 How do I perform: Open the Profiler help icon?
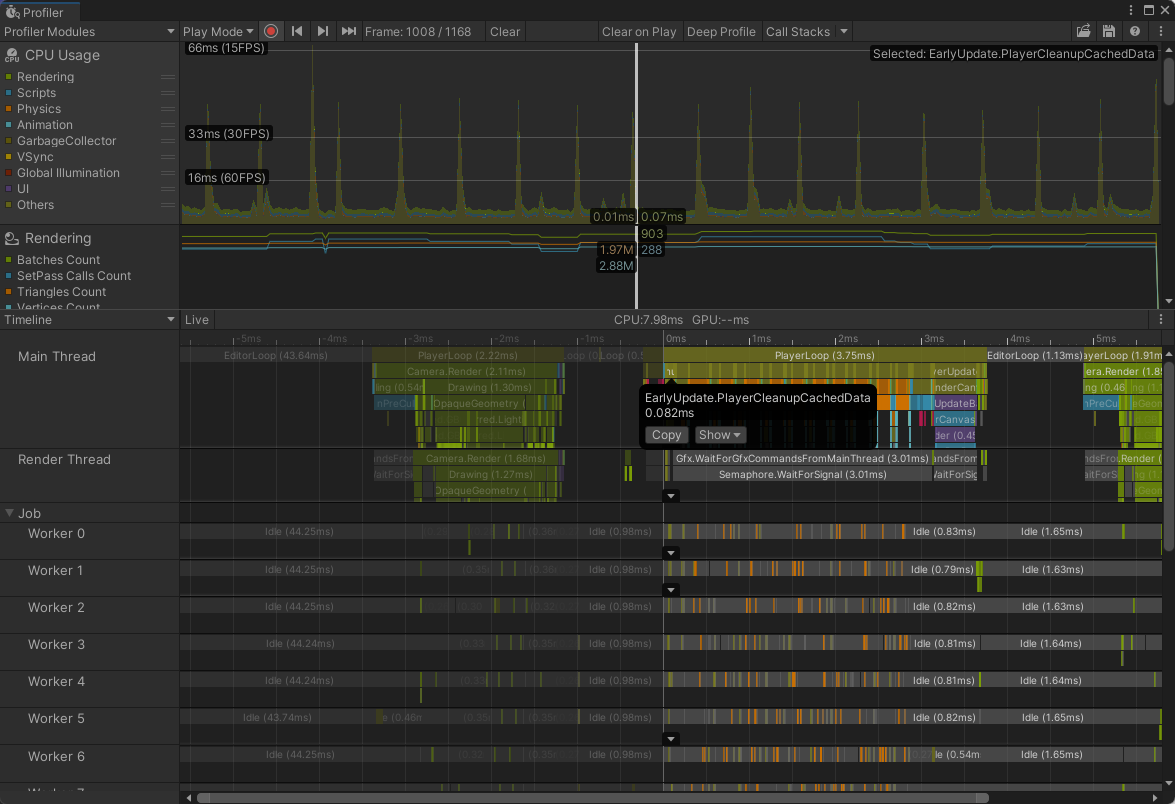point(1135,32)
